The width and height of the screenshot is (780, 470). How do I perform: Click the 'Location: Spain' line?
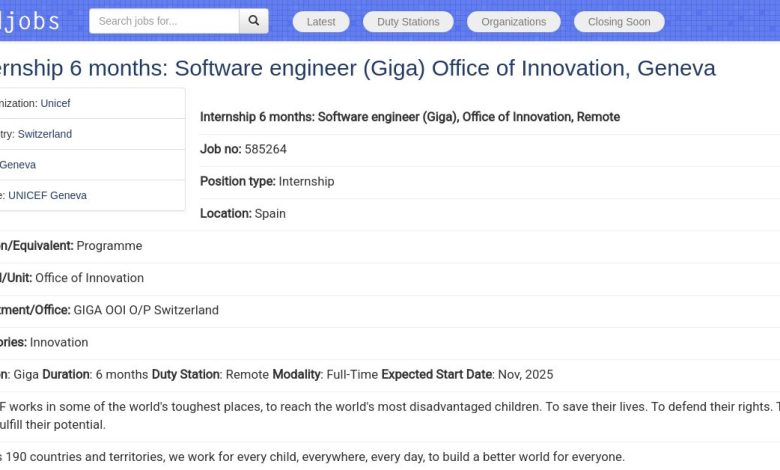click(x=243, y=213)
